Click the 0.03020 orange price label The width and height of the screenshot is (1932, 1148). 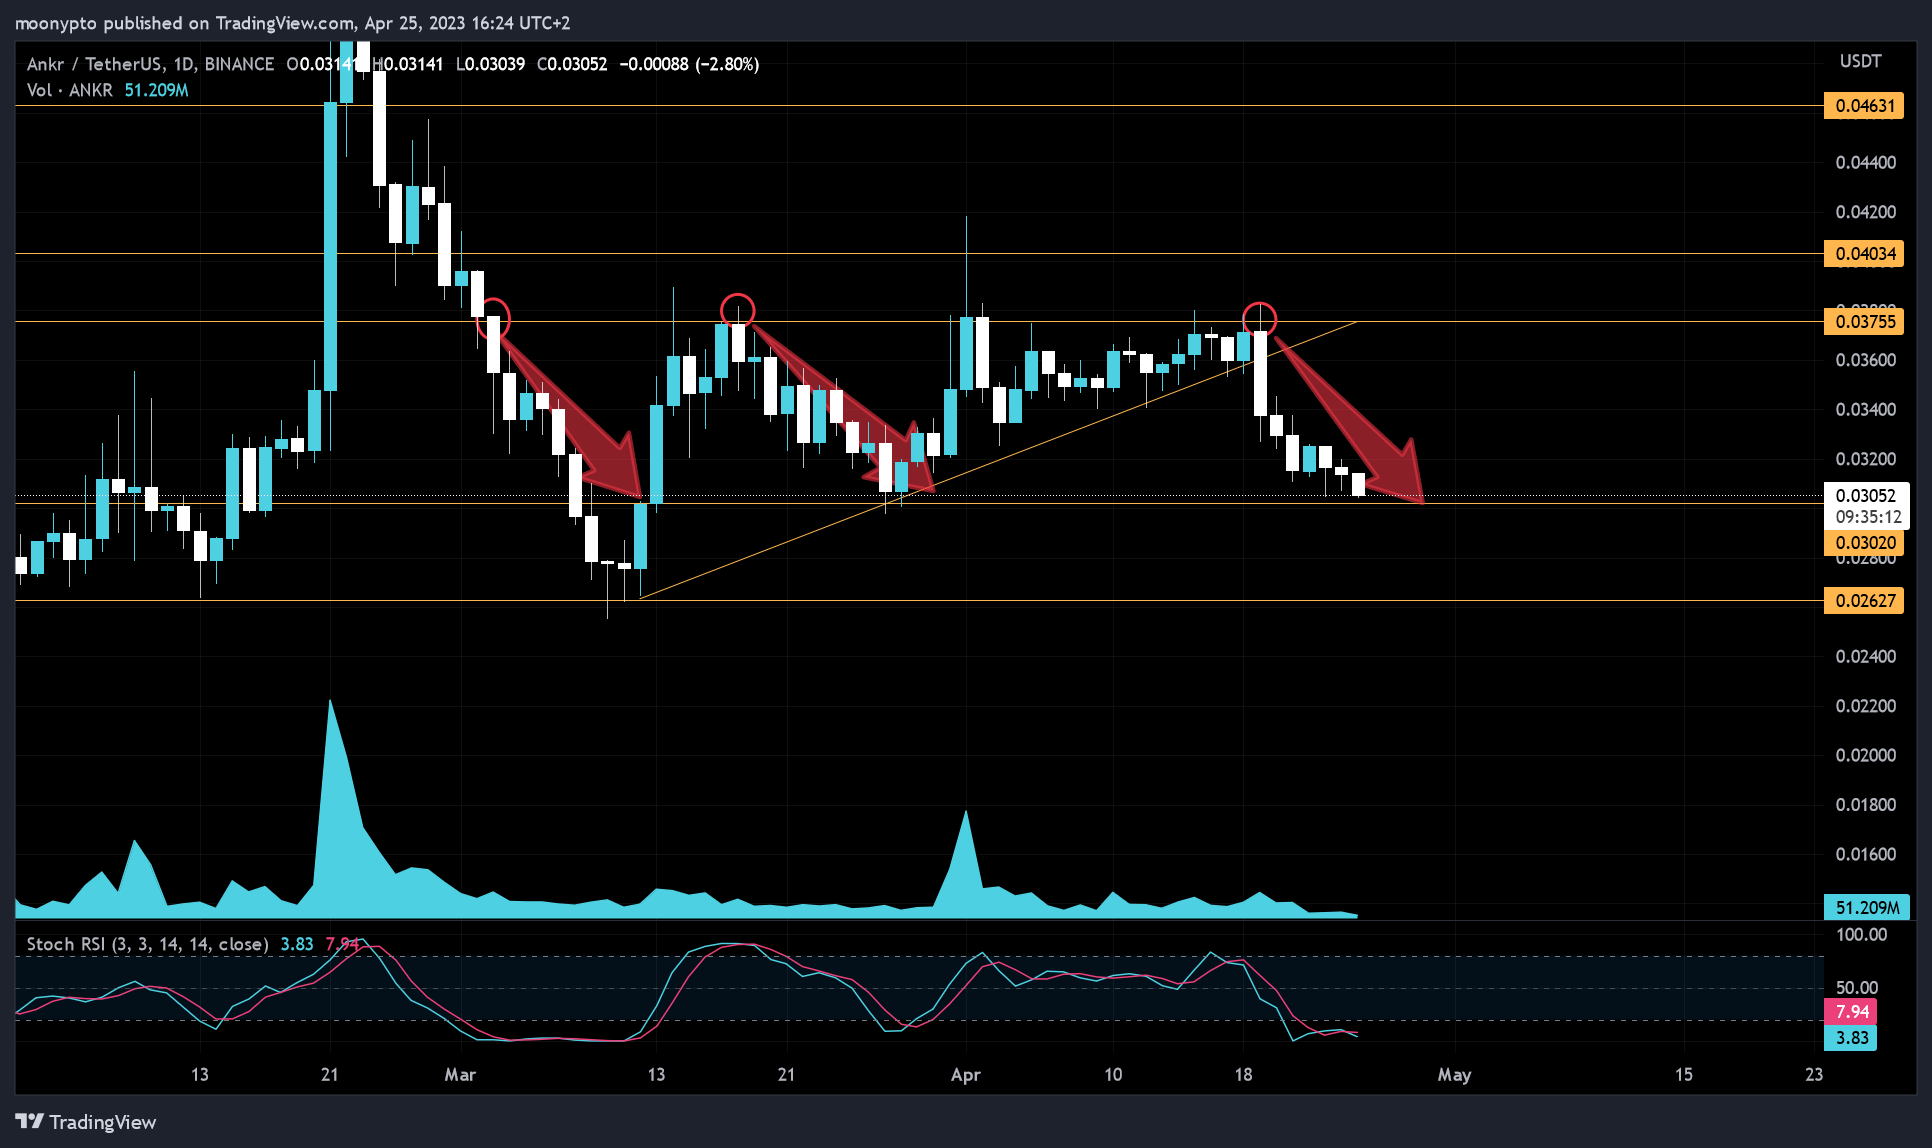[1864, 543]
